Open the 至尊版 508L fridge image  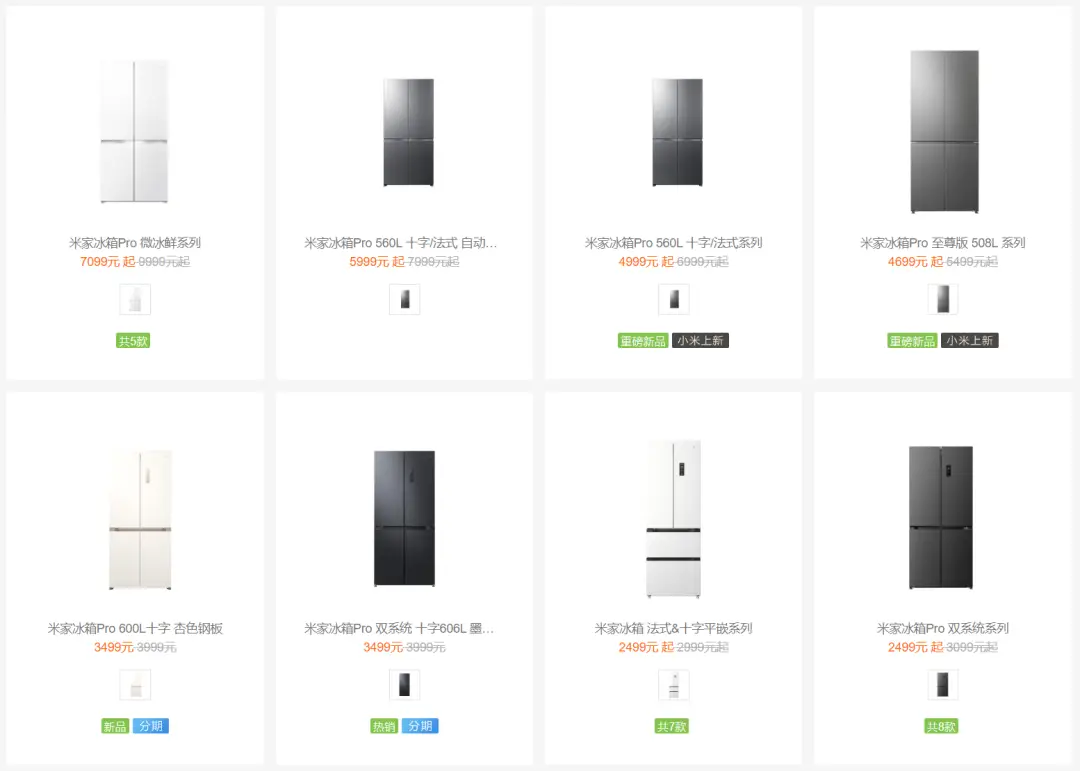coord(944,132)
